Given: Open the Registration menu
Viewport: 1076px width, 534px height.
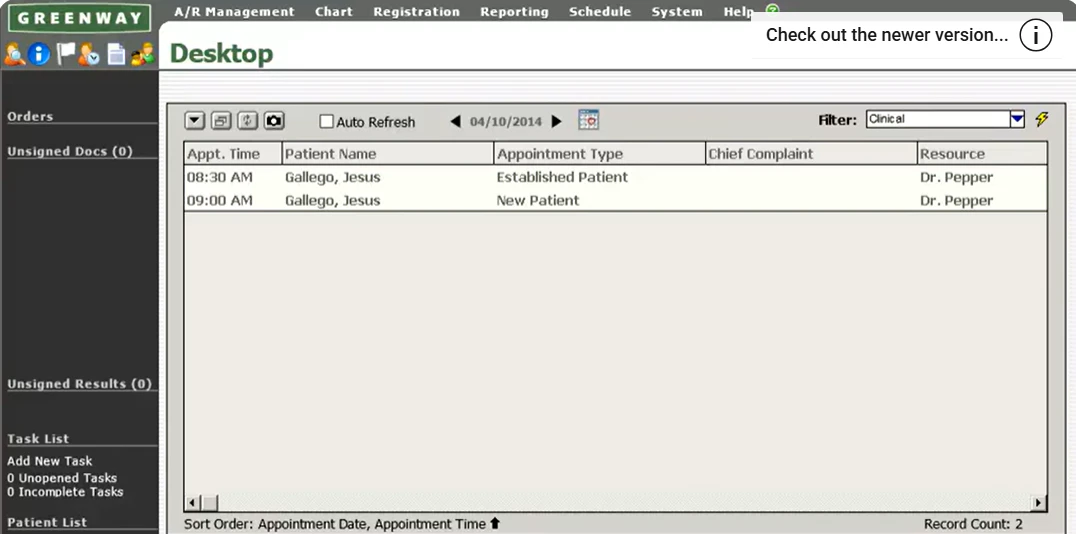Looking at the screenshot, I should pos(417,12).
